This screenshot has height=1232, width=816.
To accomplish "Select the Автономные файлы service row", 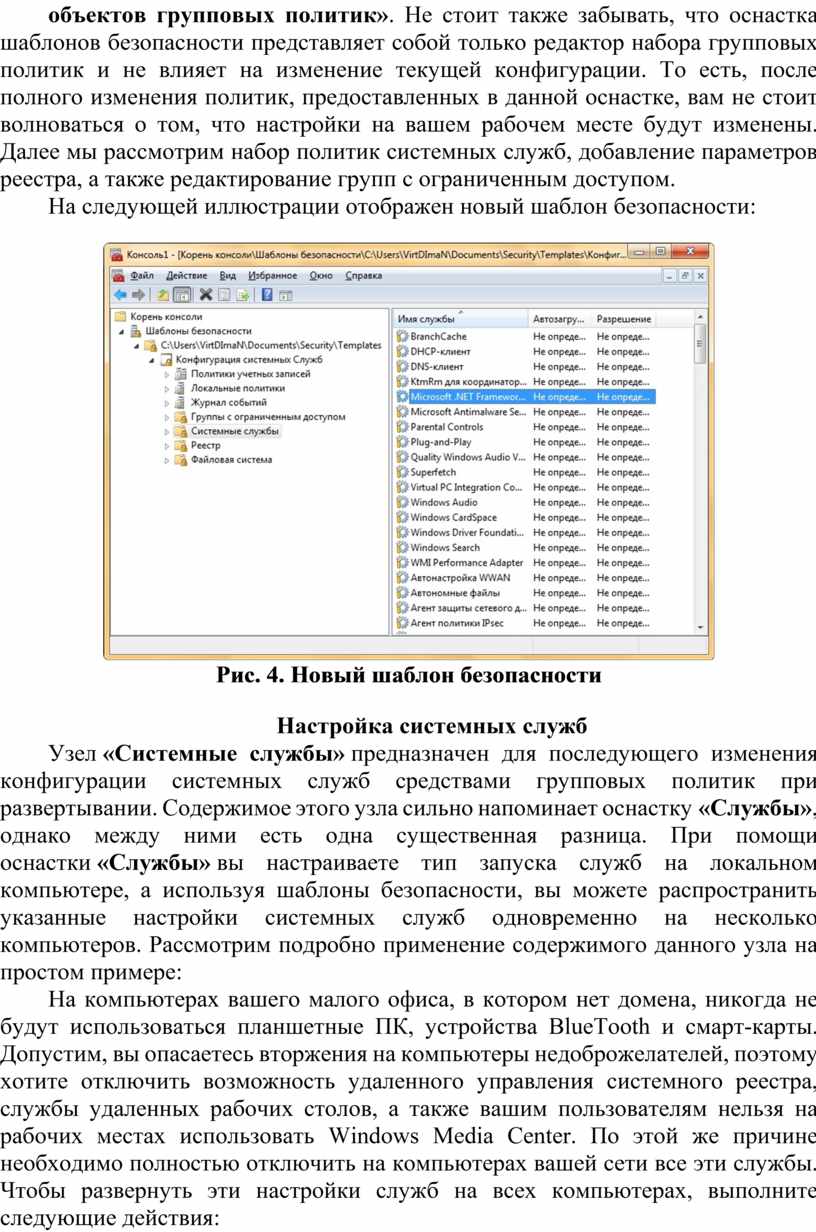I will (525, 593).
